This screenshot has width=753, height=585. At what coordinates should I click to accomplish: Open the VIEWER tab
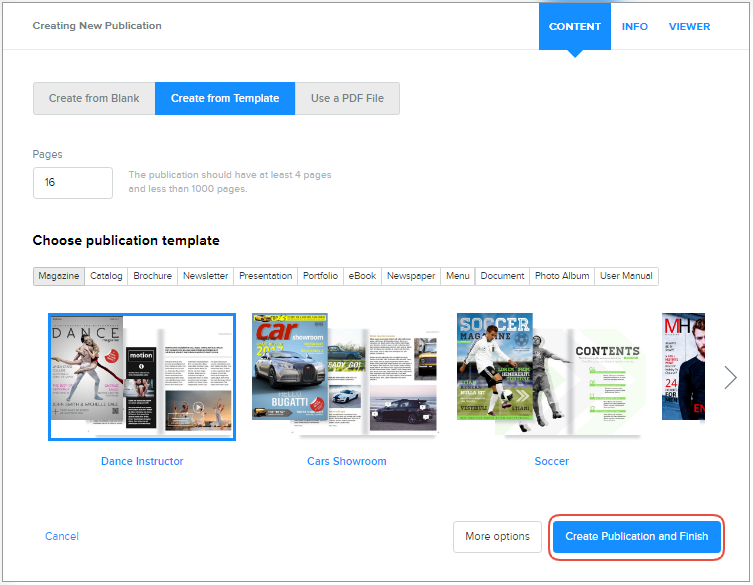point(689,26)
